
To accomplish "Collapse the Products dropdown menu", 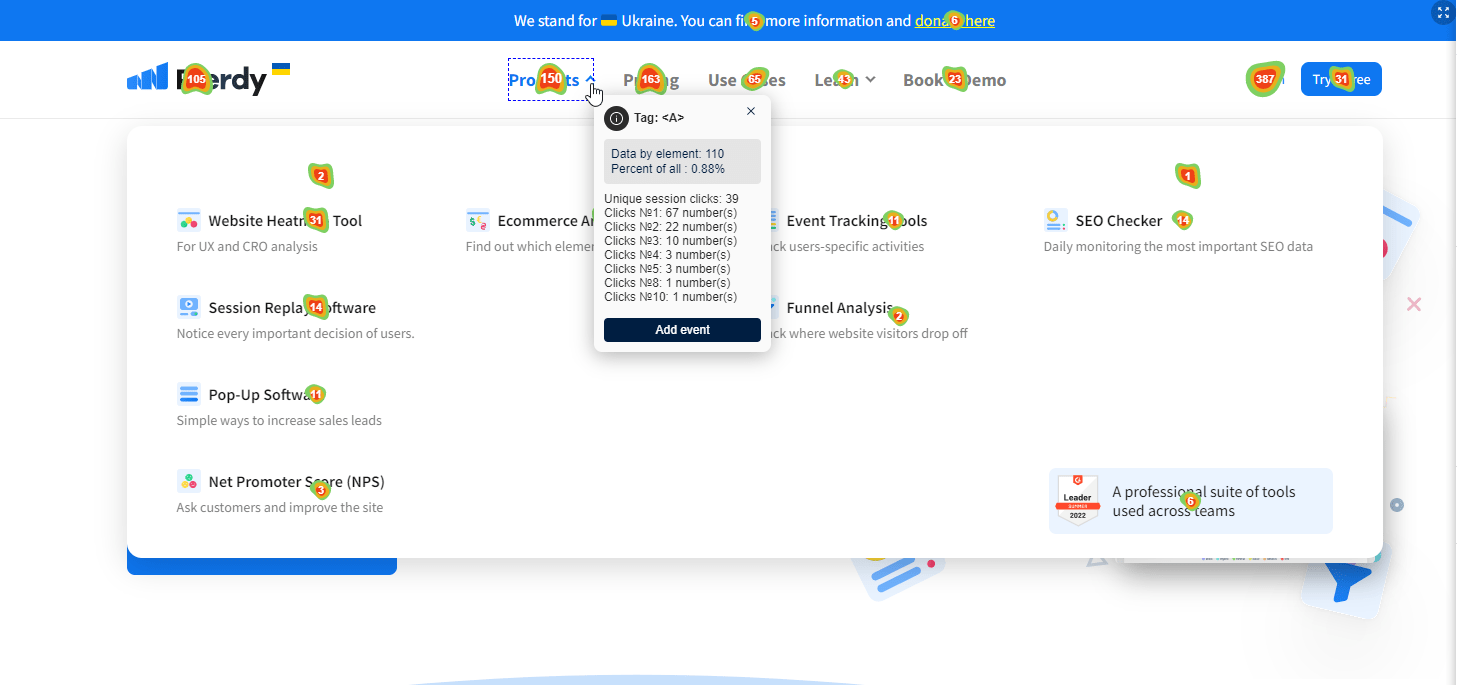I will (551, 80).
